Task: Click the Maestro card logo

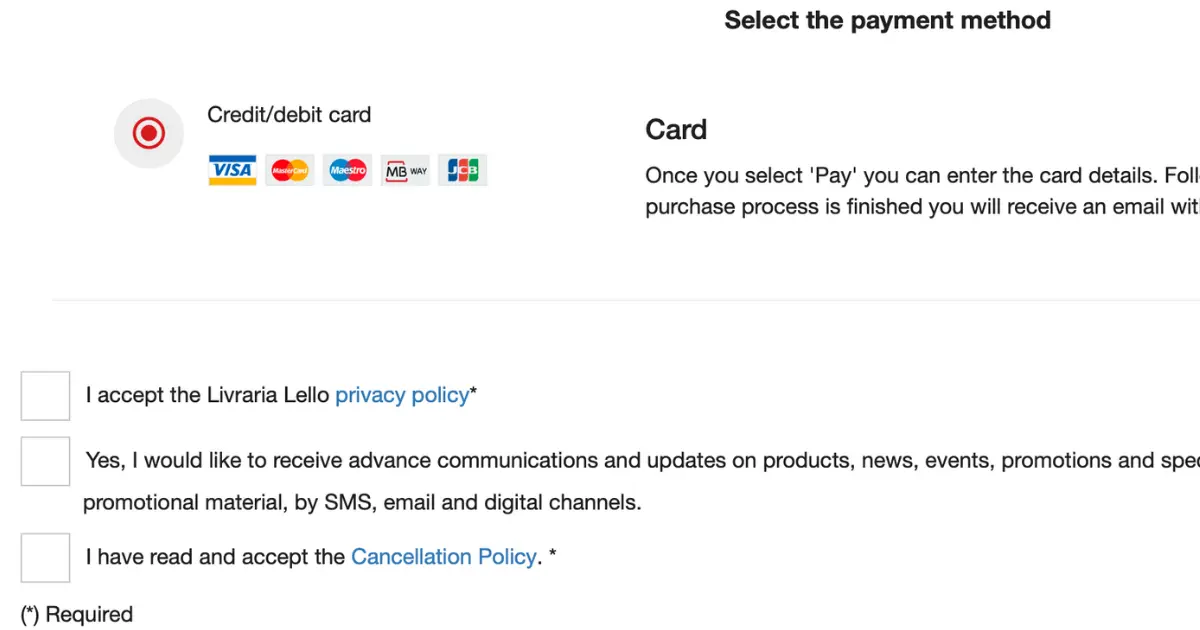Action: 348,170
